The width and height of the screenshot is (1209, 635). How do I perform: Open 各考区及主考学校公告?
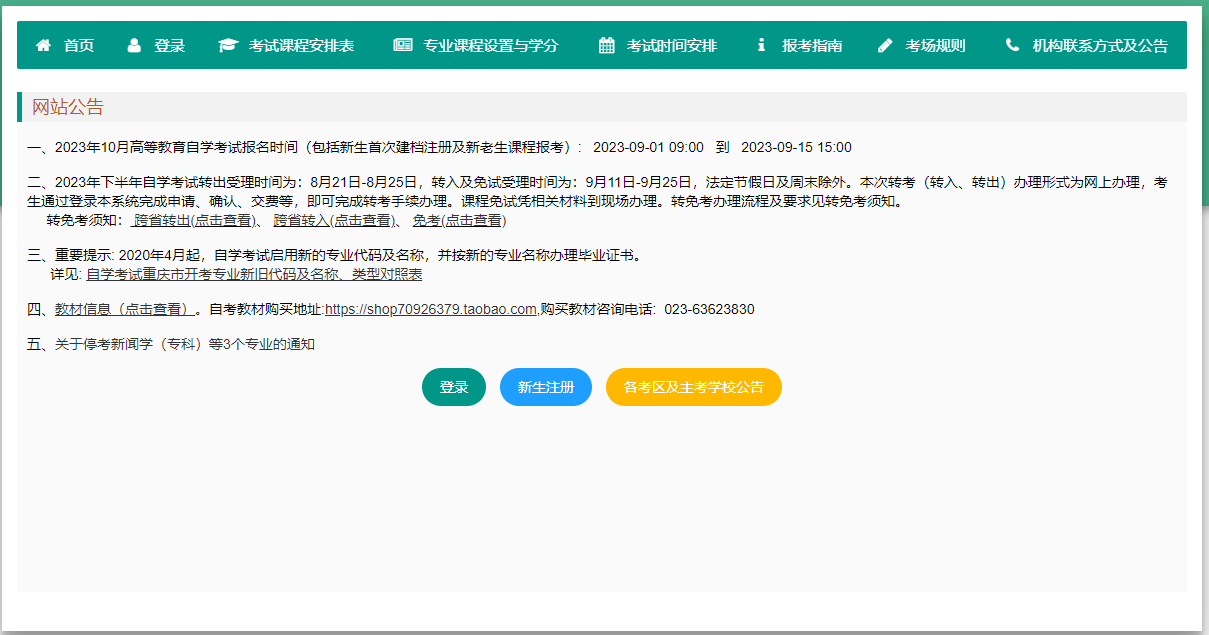point(693,386)
